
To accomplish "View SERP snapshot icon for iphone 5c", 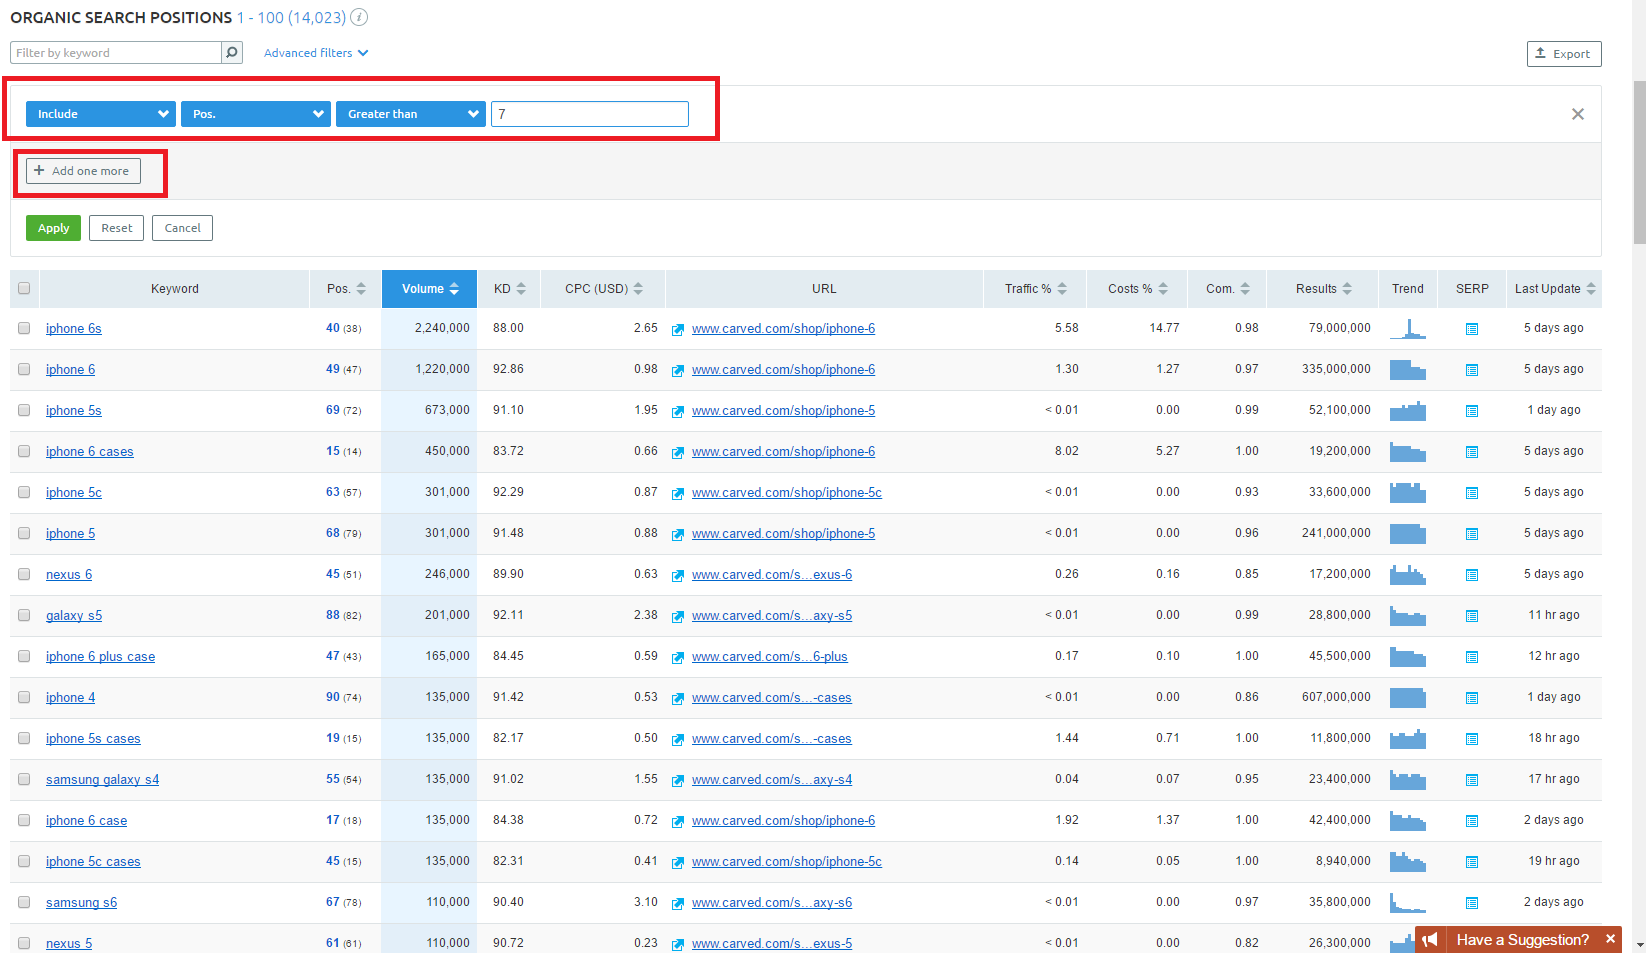I will pyautogui.click(x=1472, y=493).
